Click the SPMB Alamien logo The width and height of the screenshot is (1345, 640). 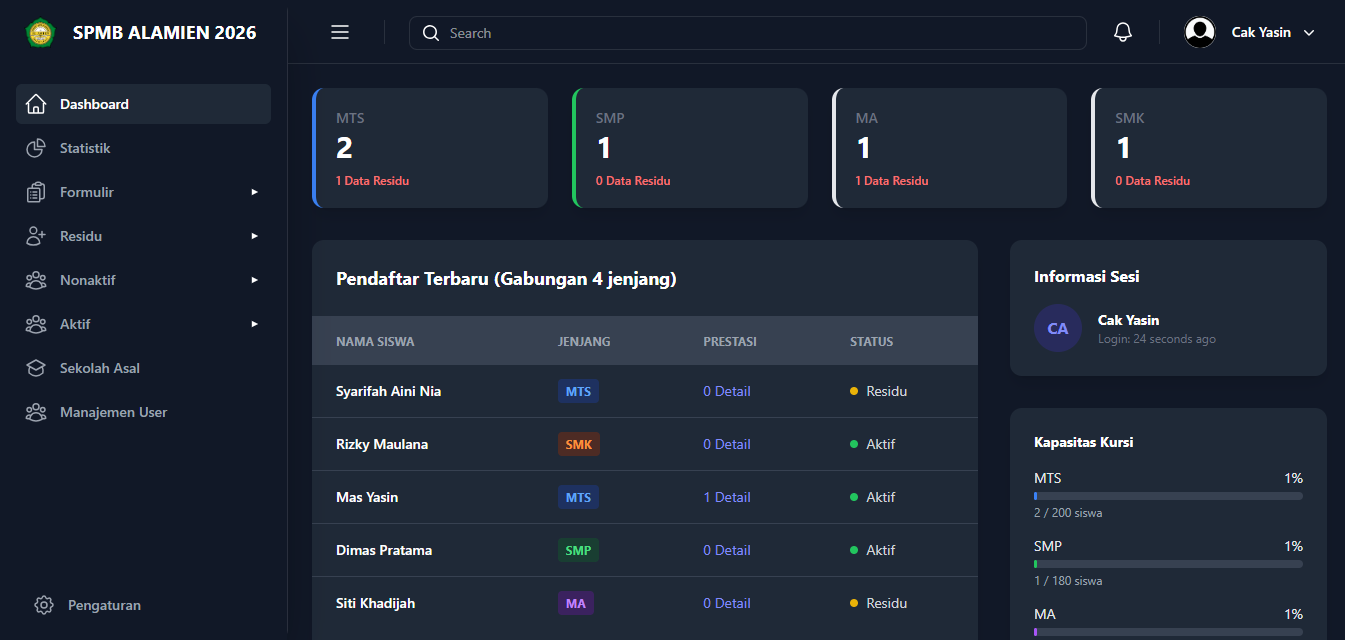[40, 31]
